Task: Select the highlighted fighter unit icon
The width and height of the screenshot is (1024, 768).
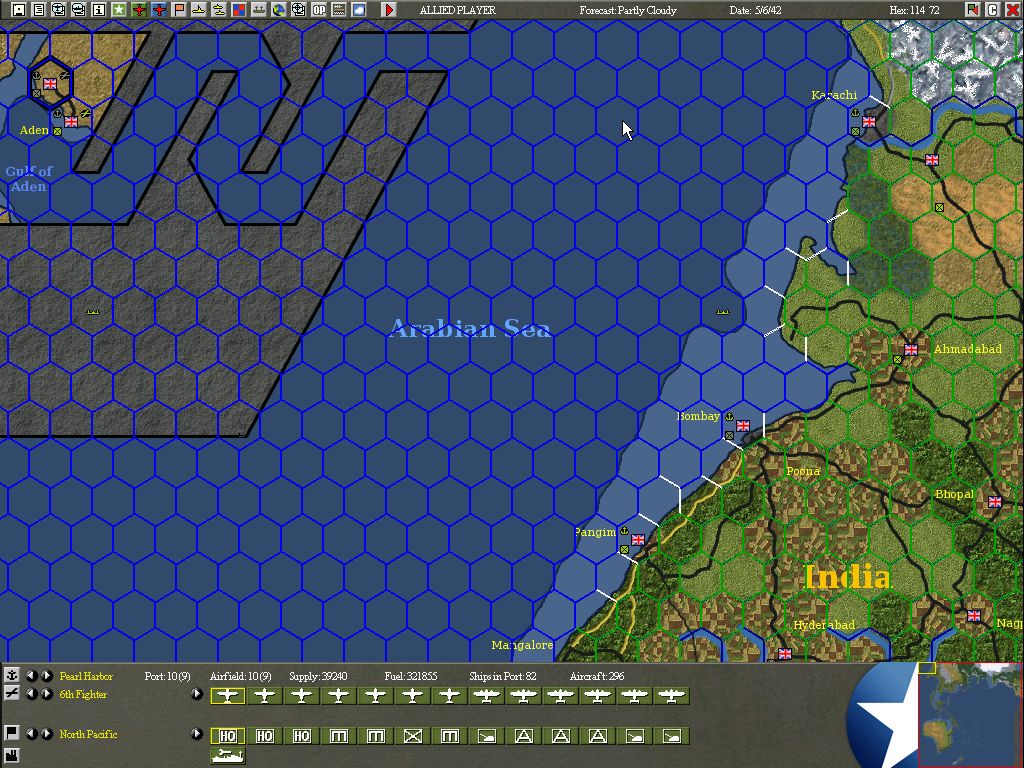Action: point(228,696)
